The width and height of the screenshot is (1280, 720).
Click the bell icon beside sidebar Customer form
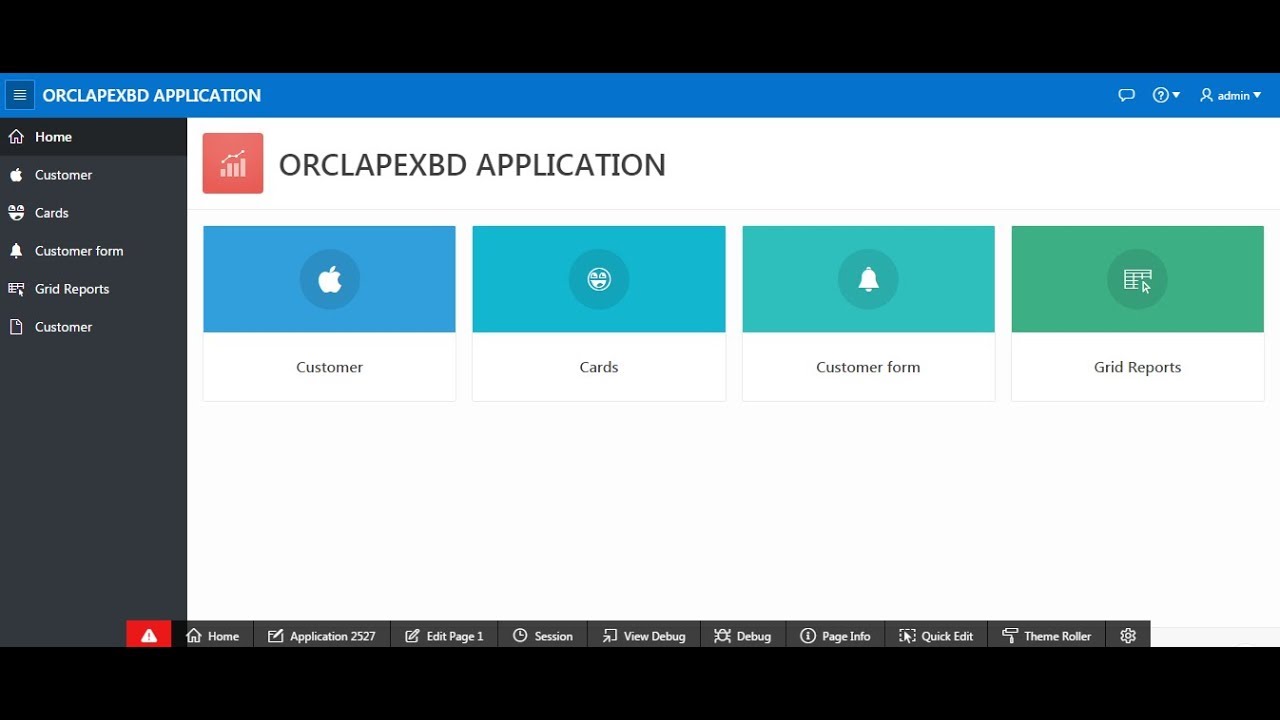coord(16,251)
